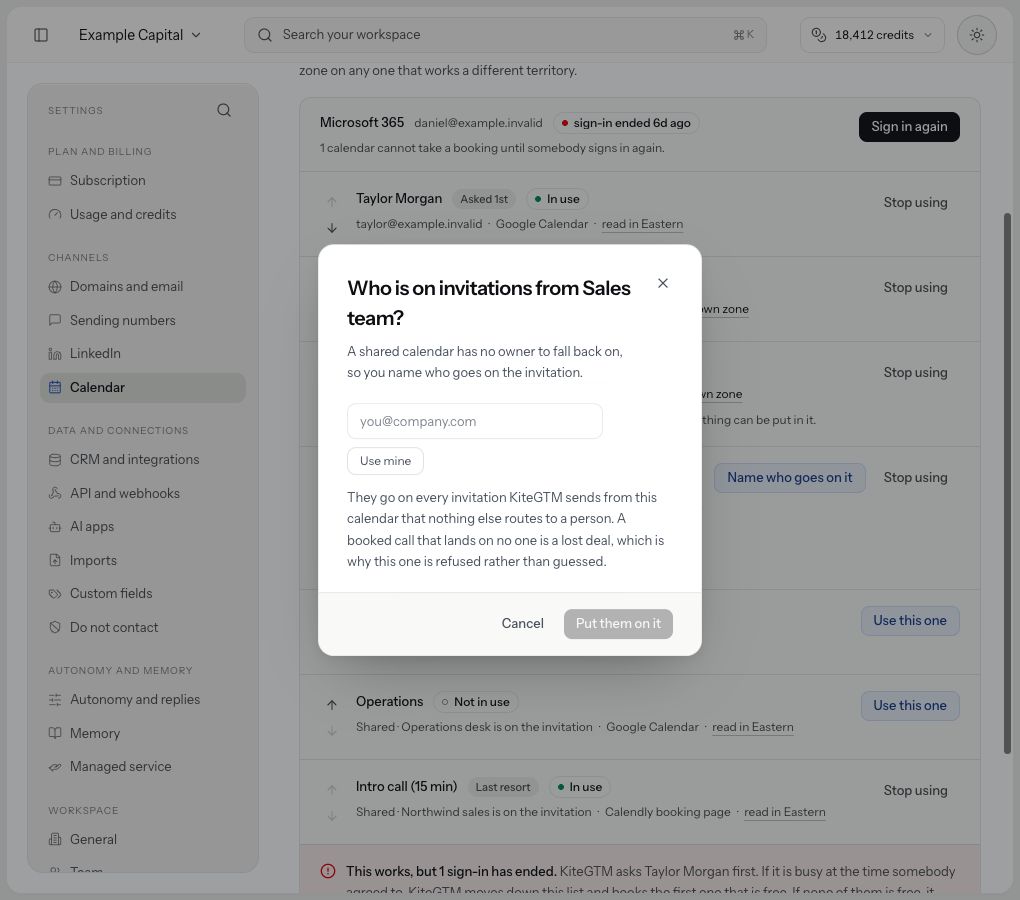Click the you@company.com email field

coord(474,421)
